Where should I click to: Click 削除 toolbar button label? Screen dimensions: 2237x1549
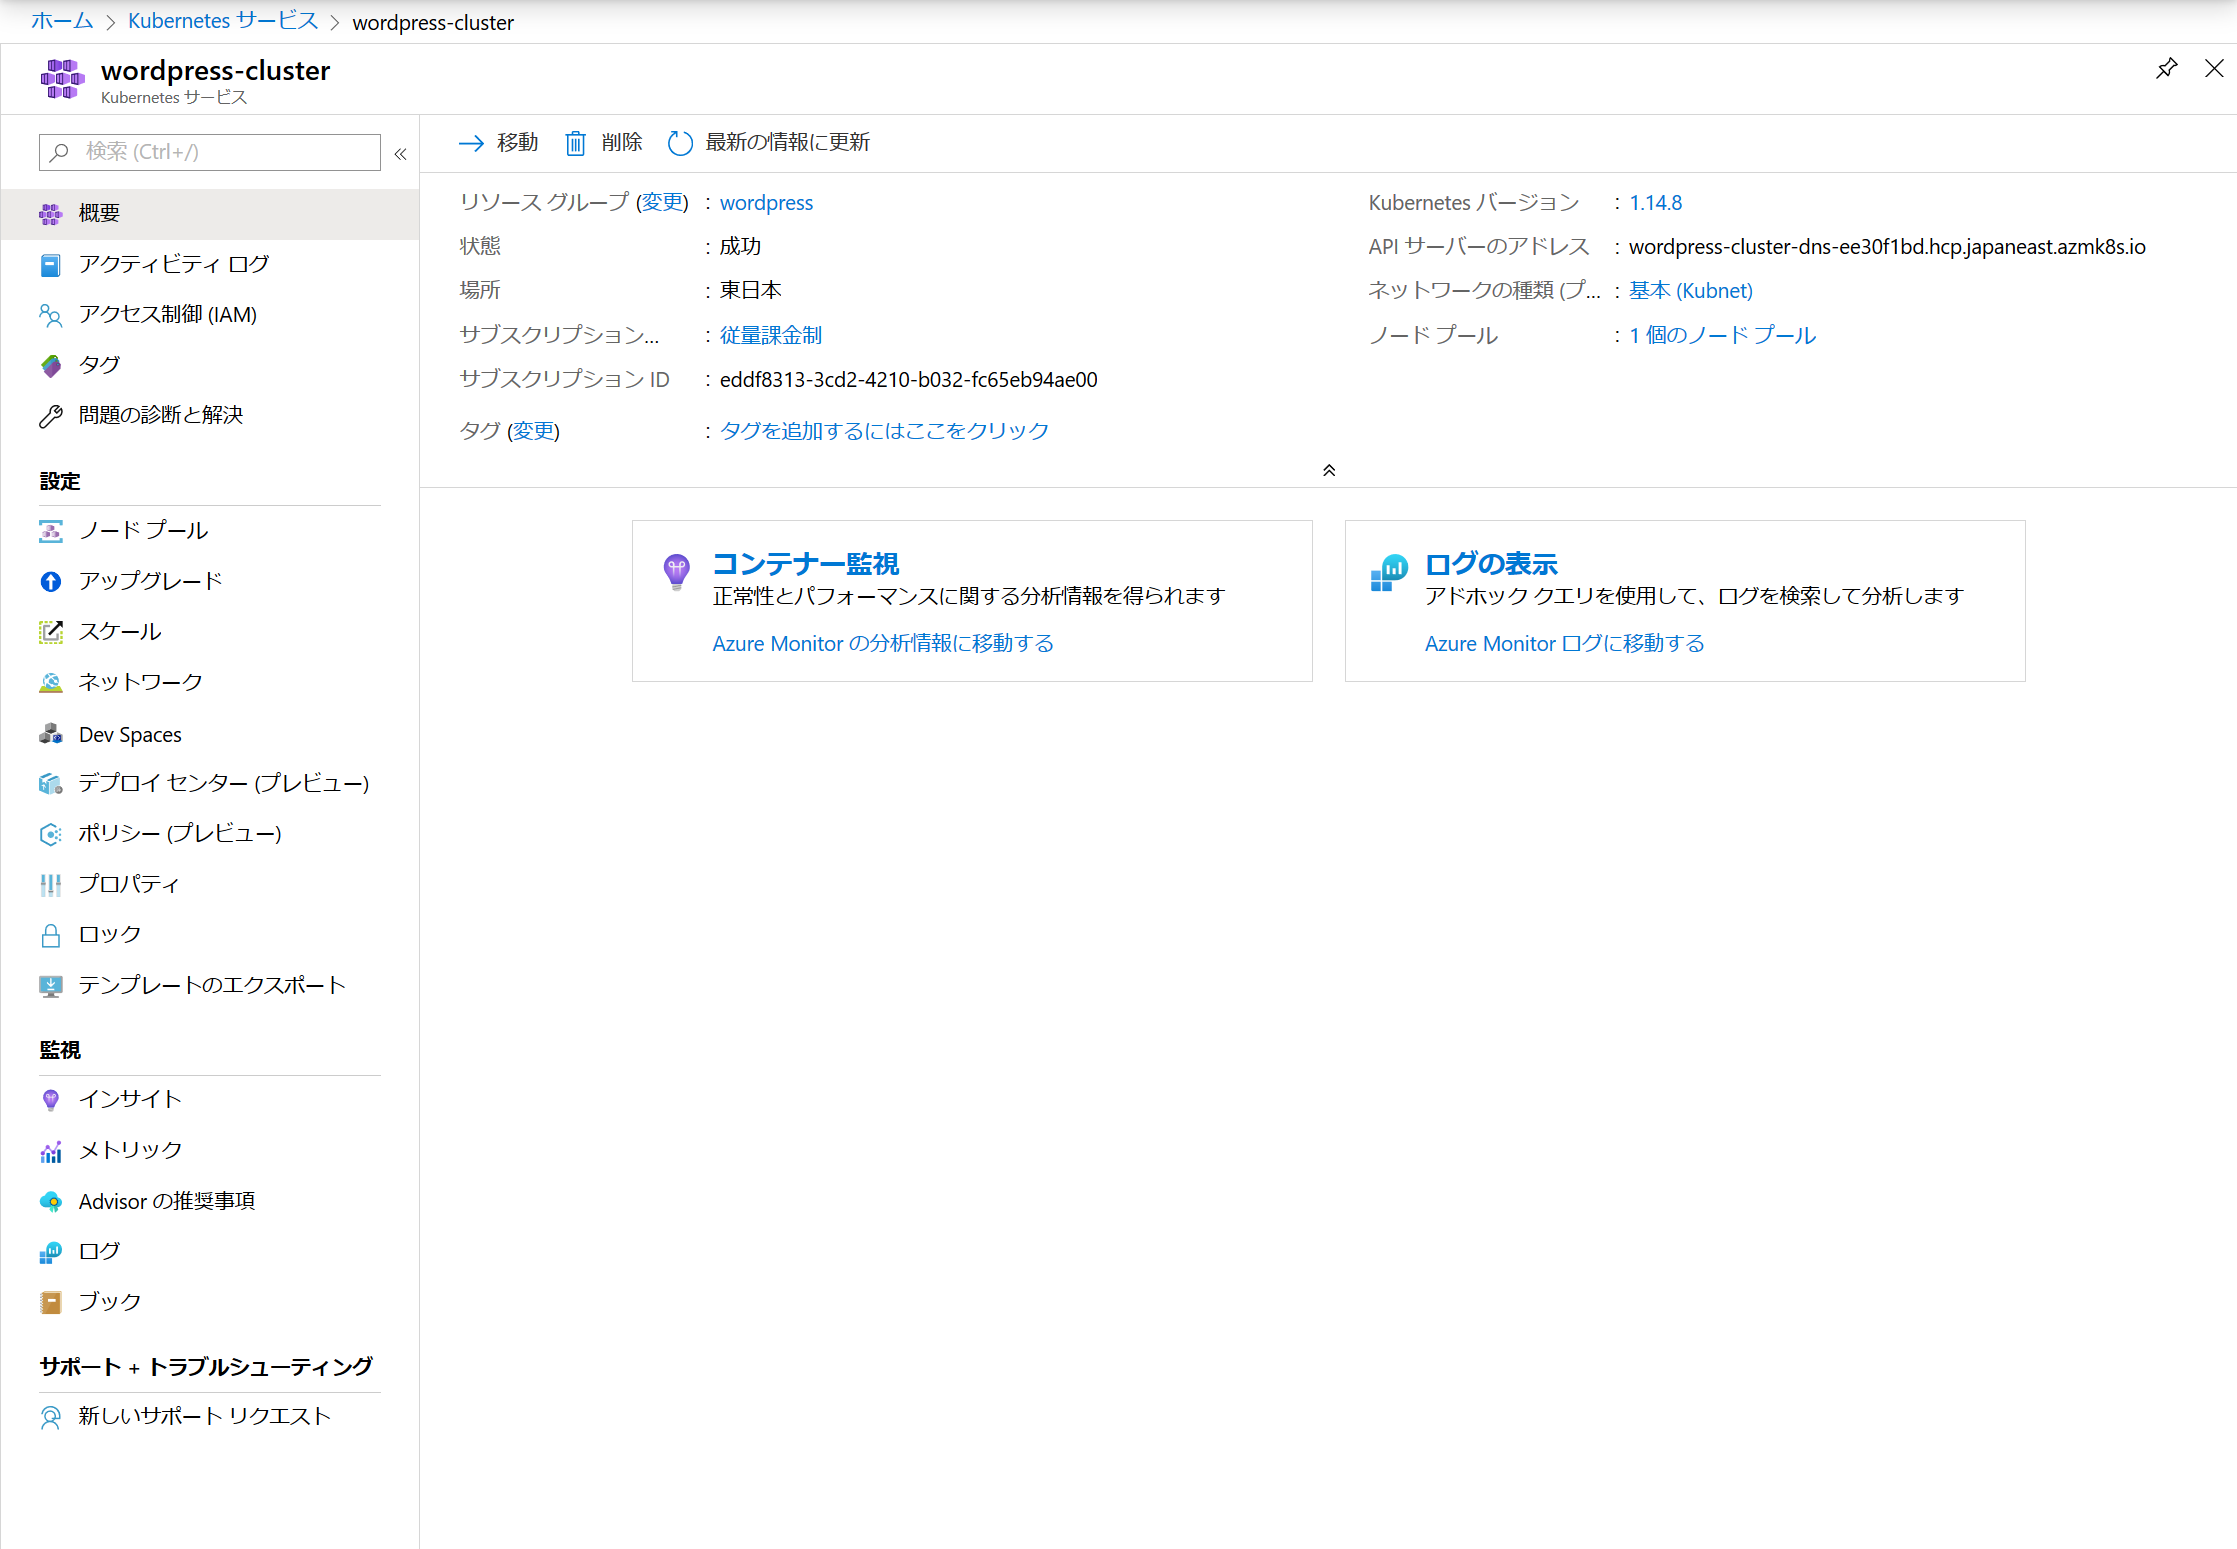621,143
